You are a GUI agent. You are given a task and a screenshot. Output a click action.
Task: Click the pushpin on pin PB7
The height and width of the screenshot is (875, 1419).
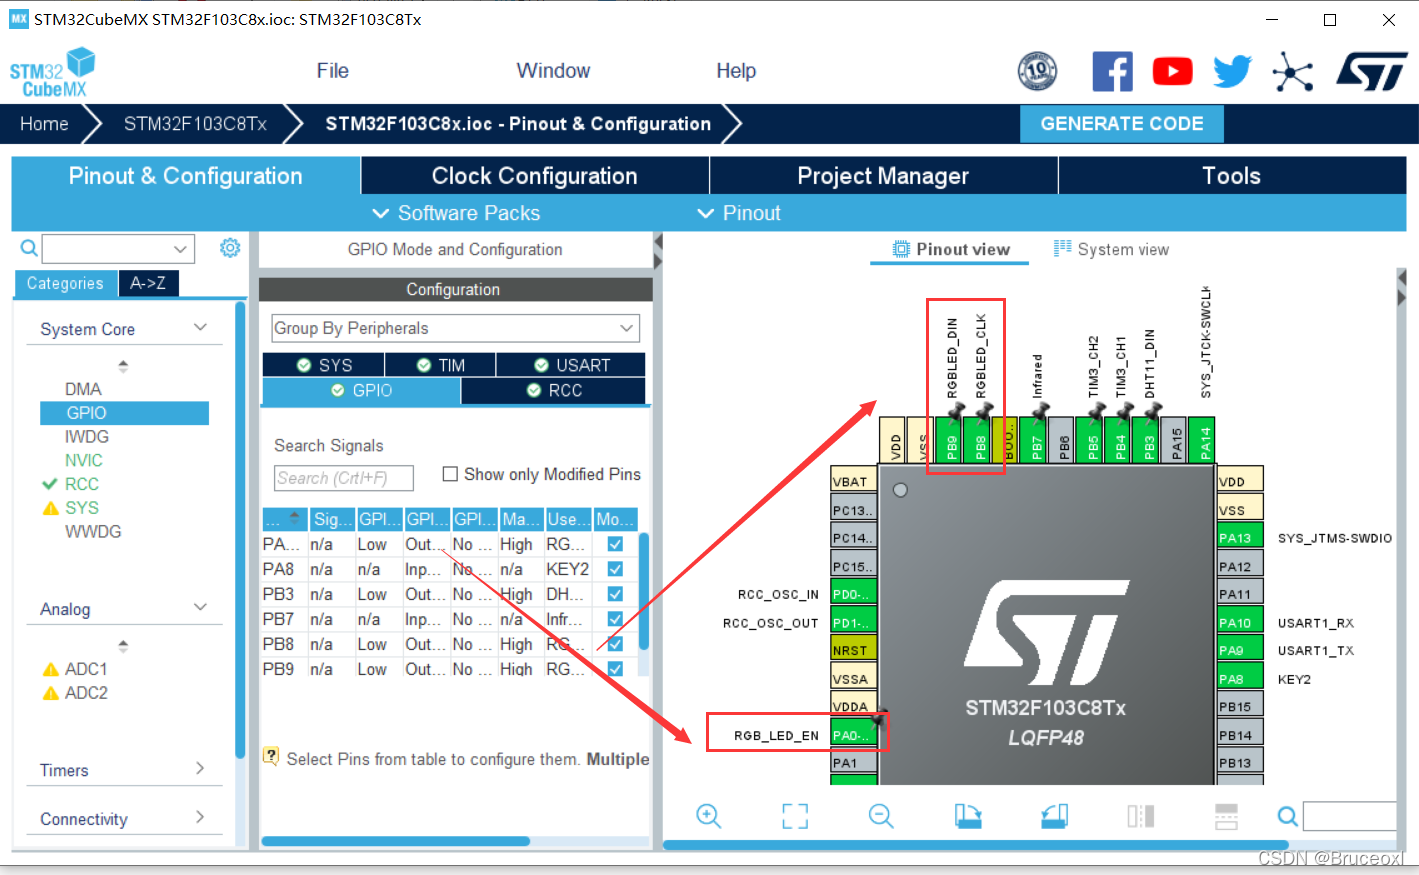(x=1040, y=410)
